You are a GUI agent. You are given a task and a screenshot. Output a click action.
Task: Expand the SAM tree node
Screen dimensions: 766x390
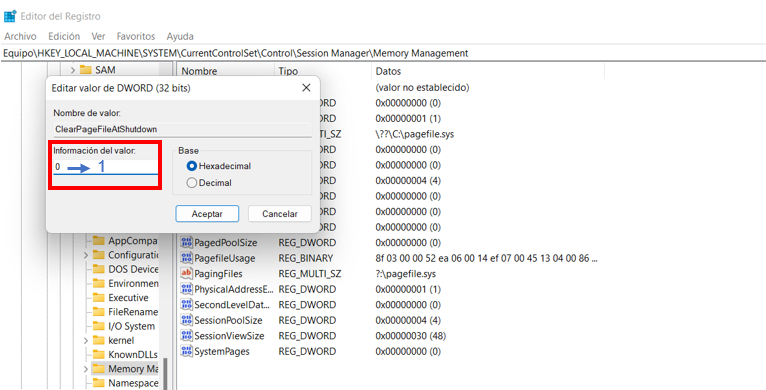[73, 70]
